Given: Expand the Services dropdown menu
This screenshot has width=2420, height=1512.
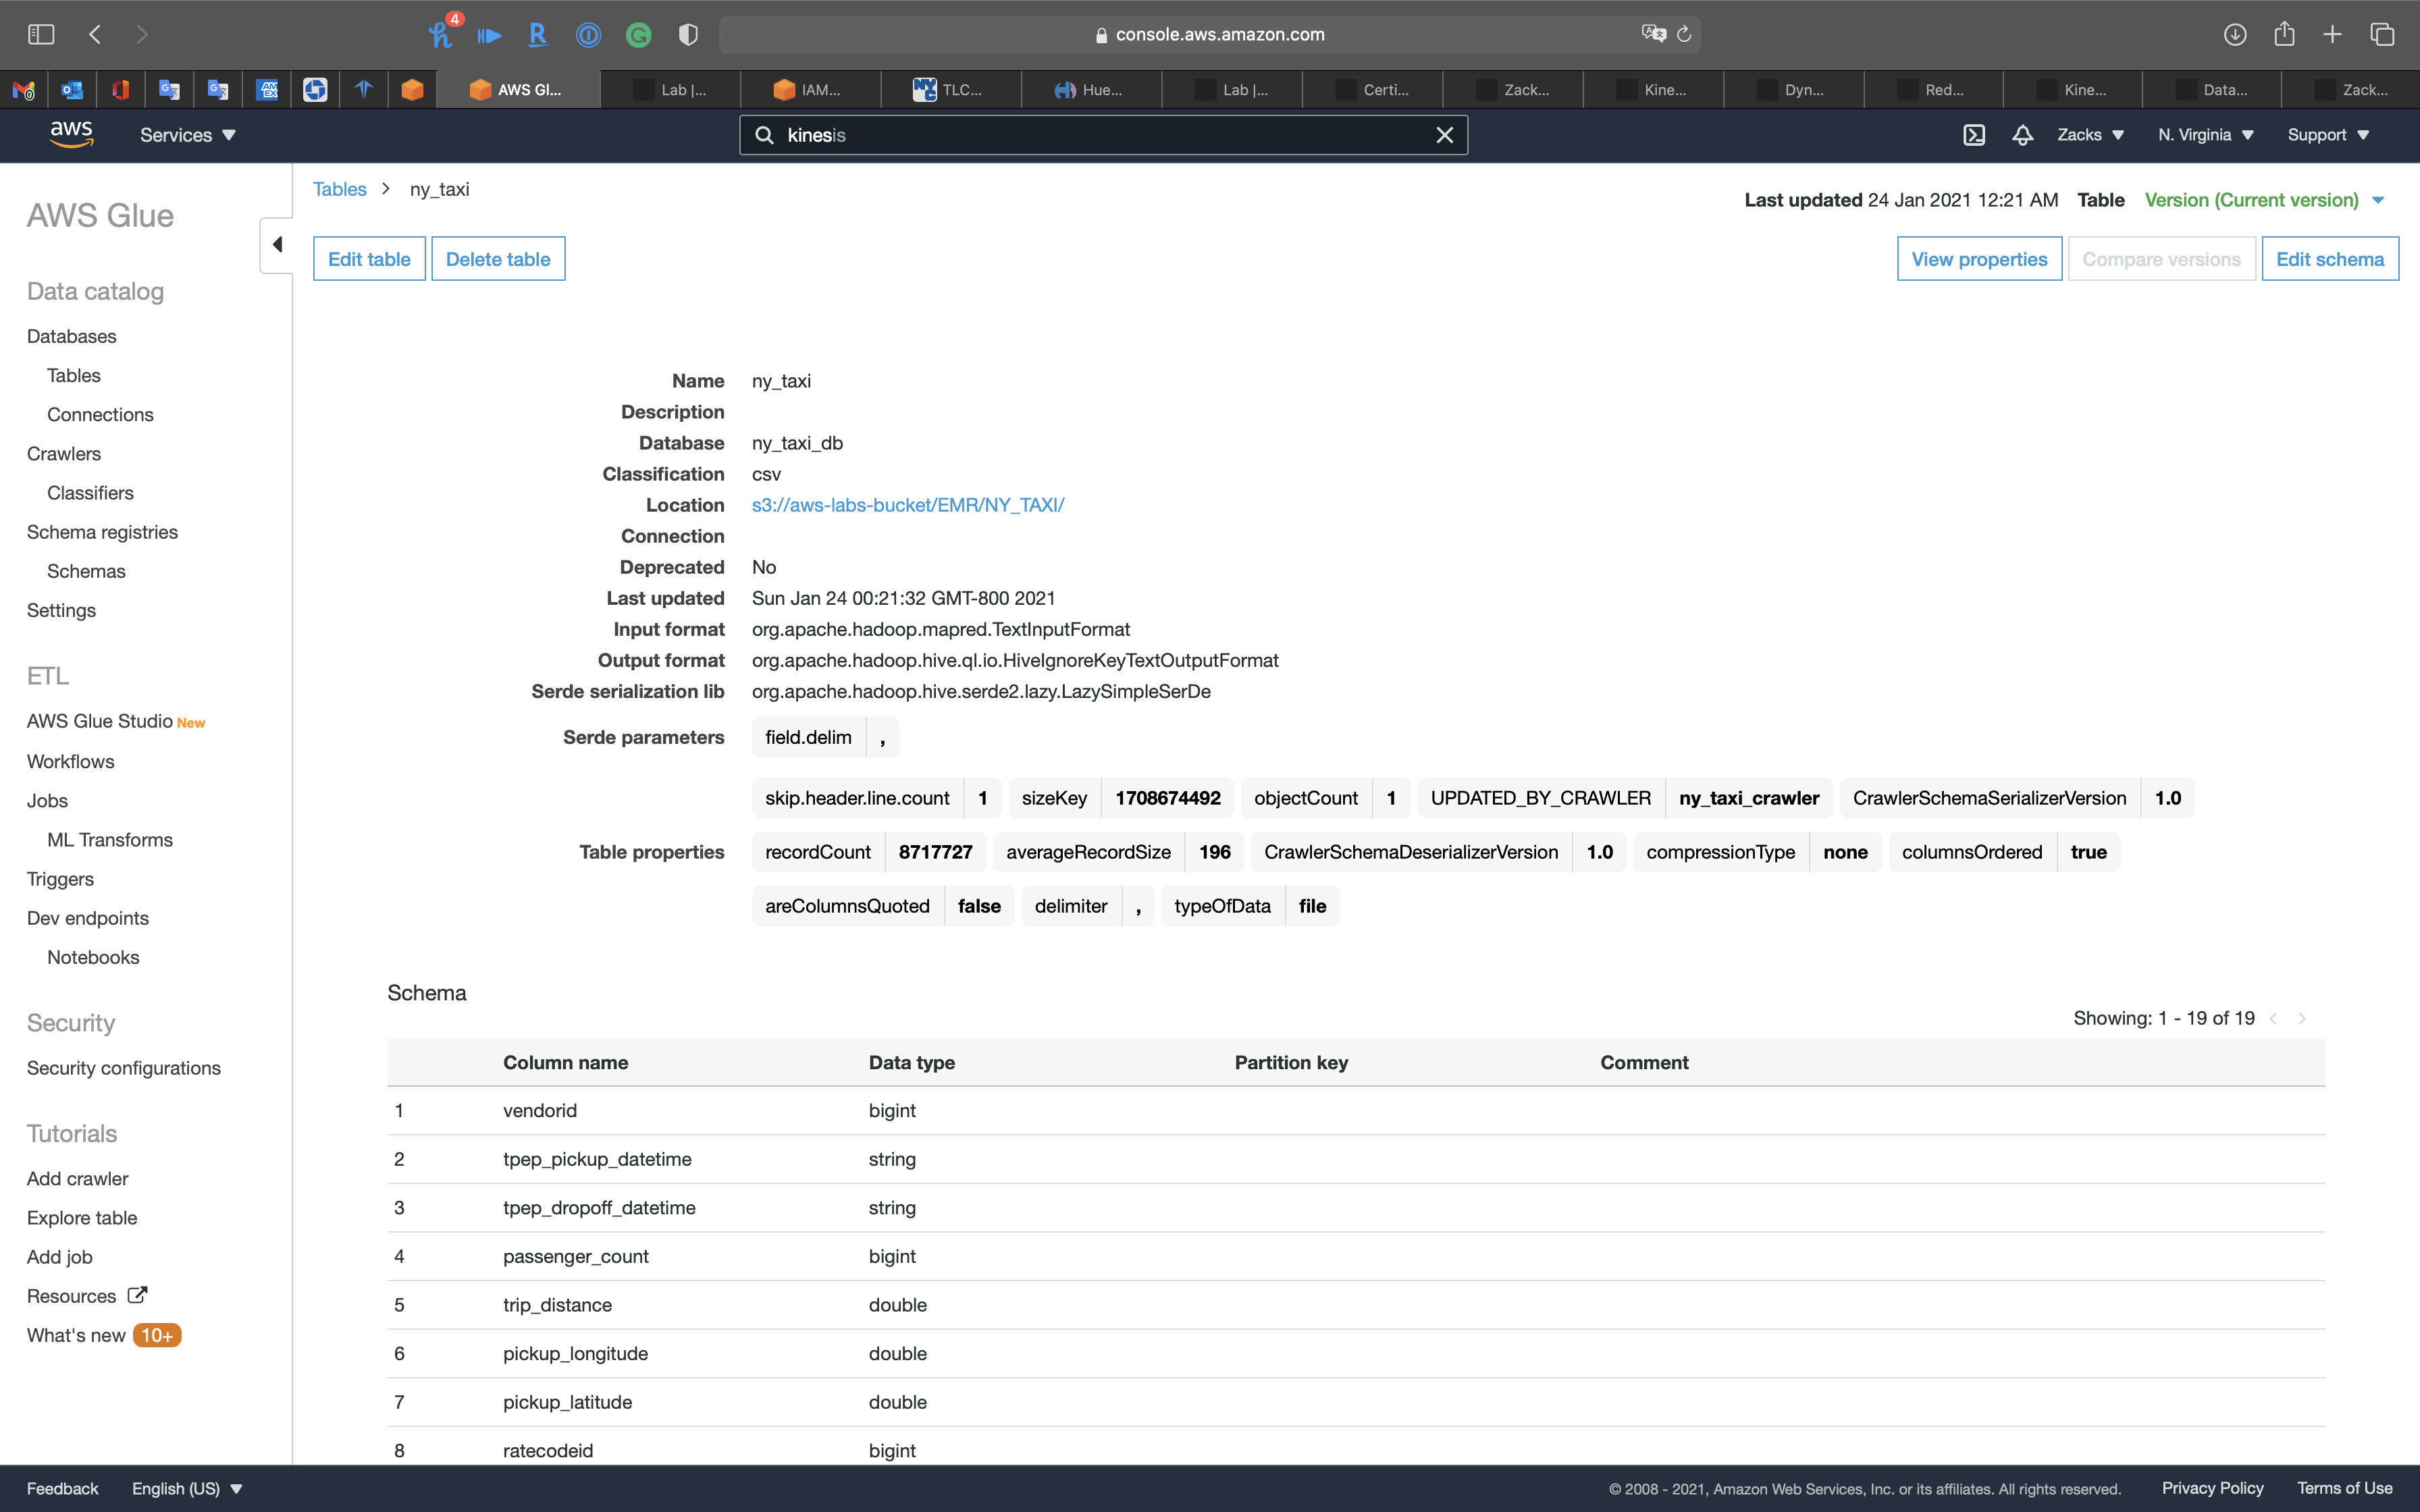Looking at the screenshot, I should 187,135.
